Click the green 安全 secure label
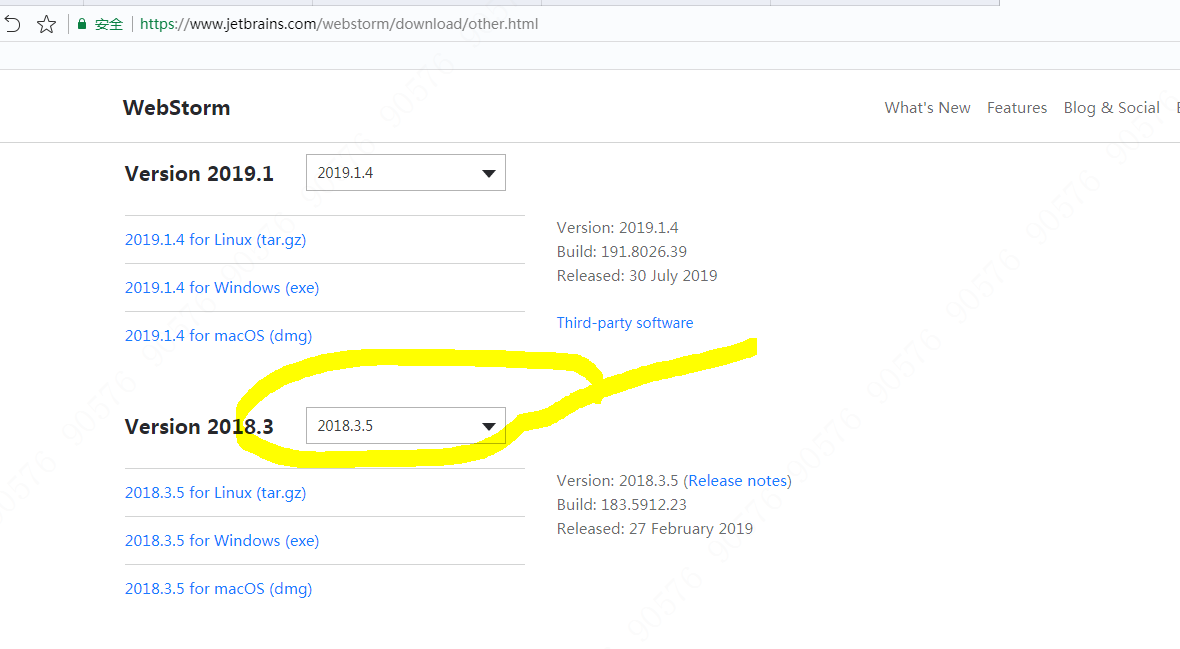1180x649 pixels. click(108, 24)
